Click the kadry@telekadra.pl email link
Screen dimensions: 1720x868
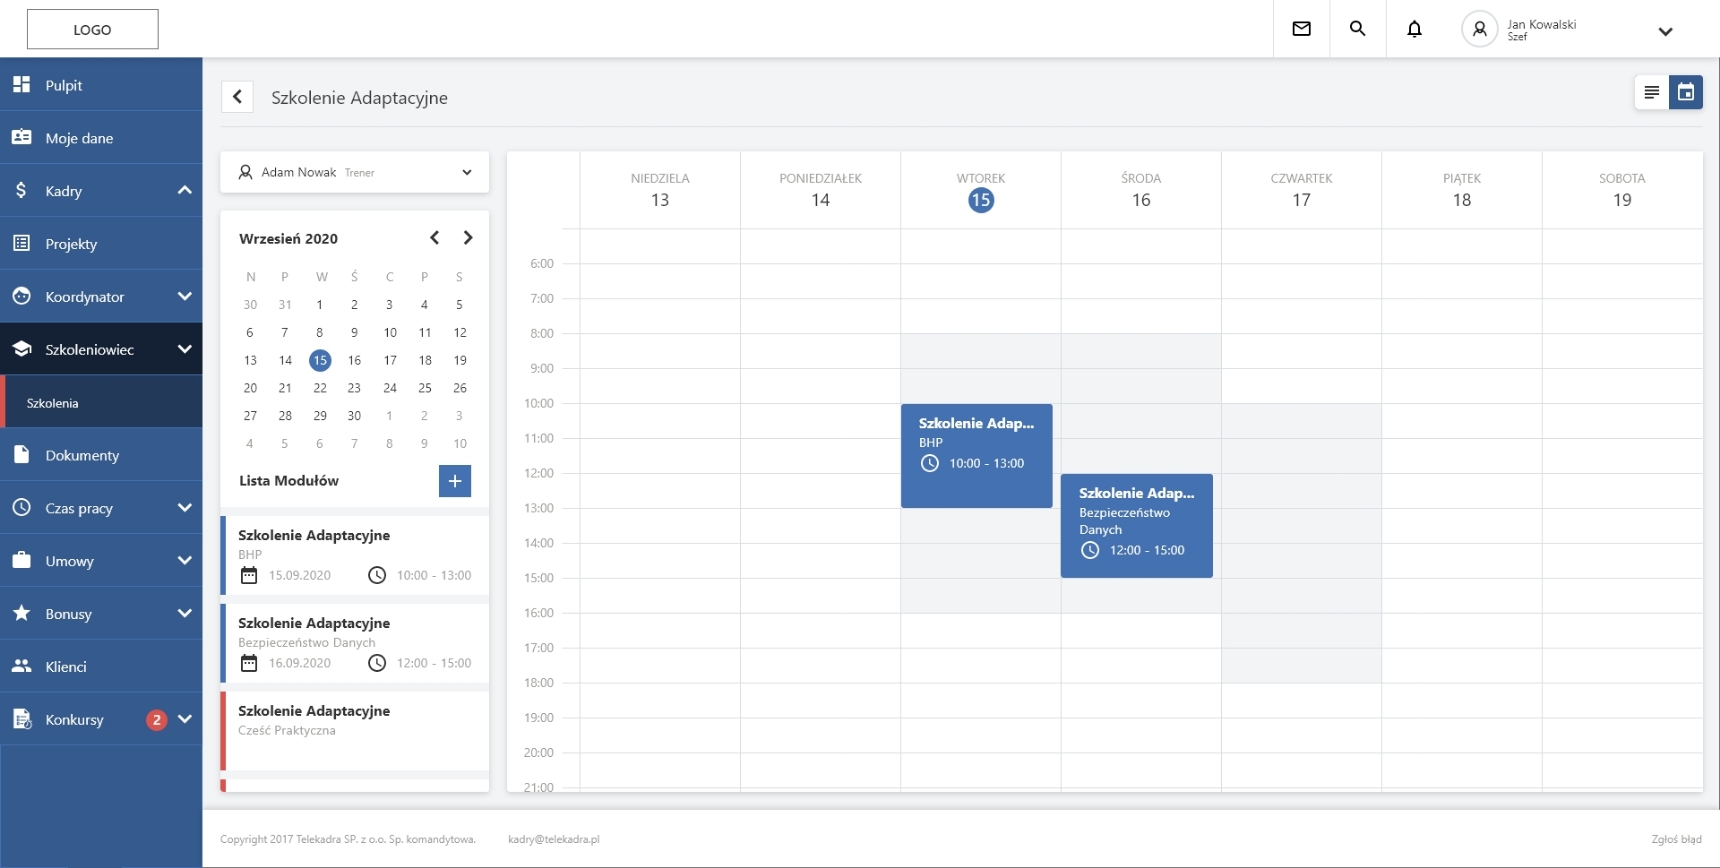coord(553,839)
